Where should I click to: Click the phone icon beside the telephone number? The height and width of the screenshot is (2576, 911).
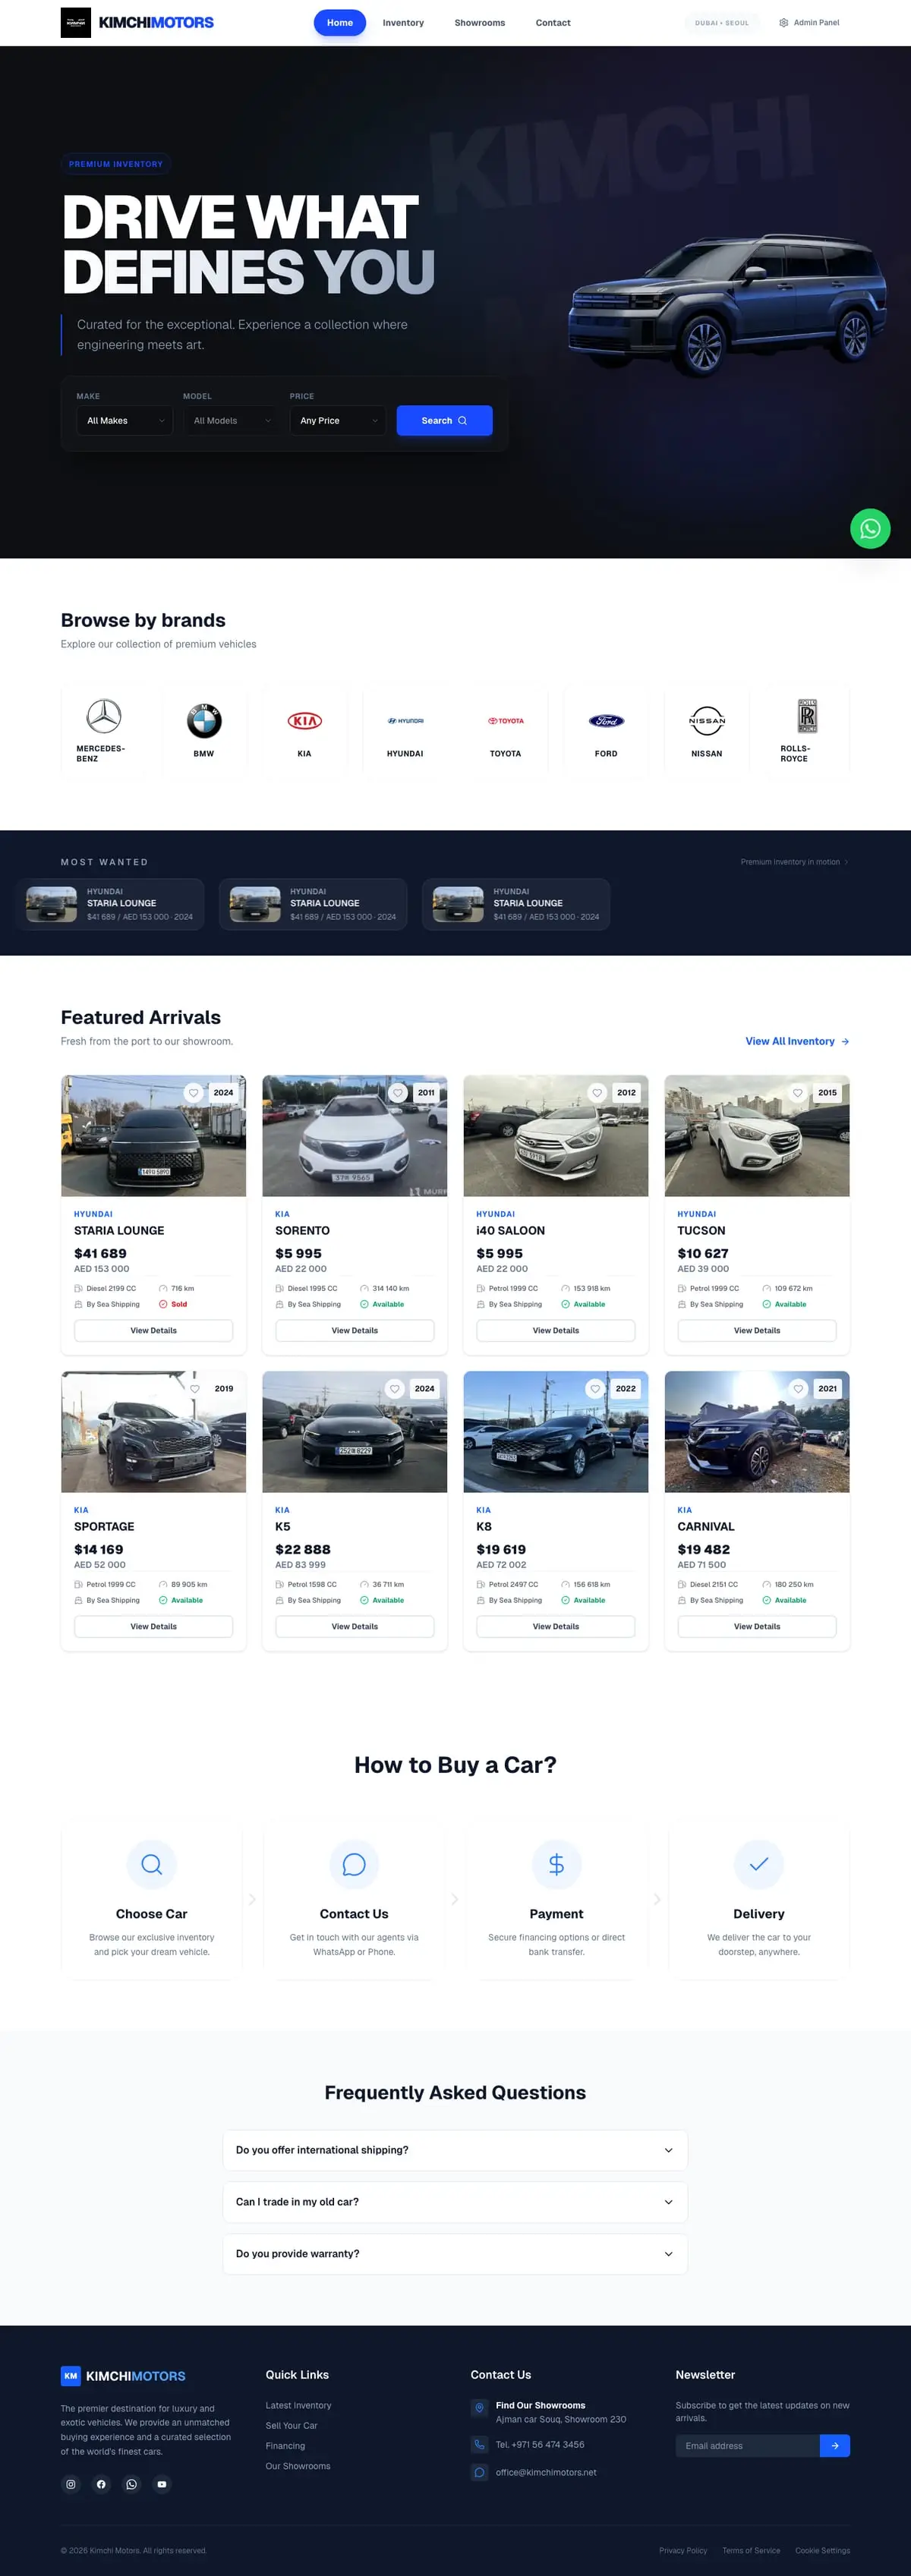coord(479,2445)
